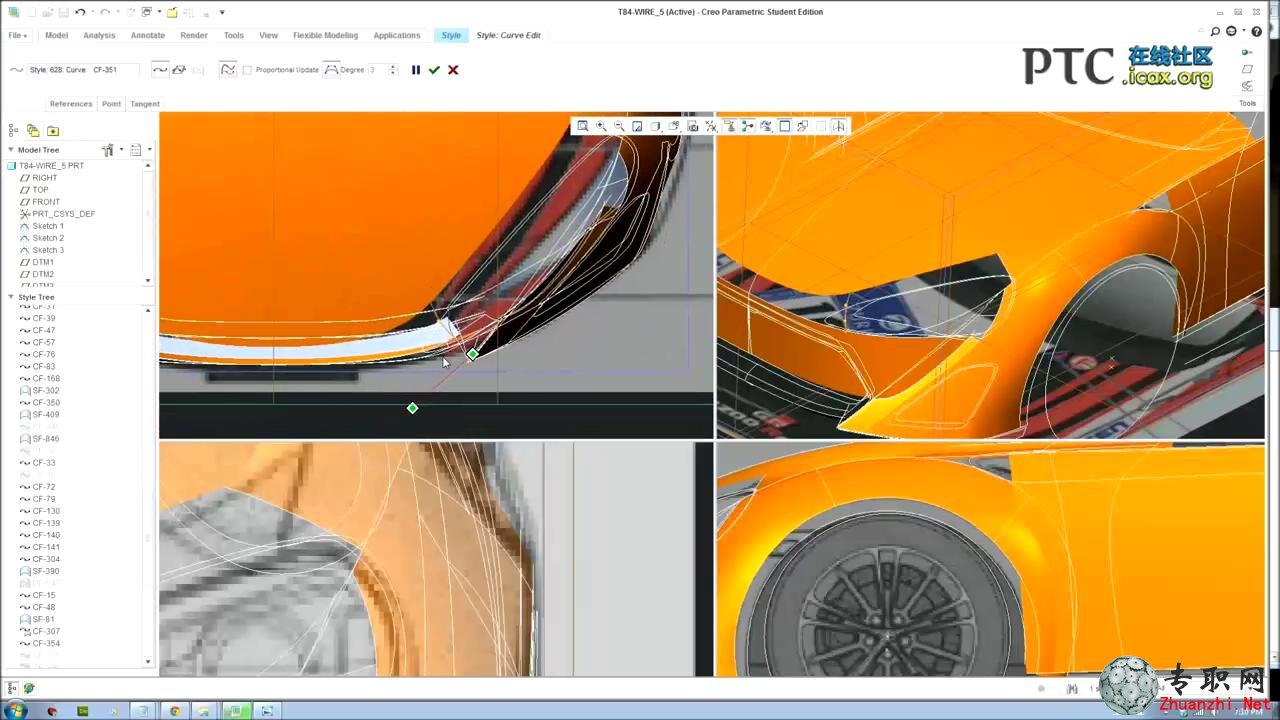Toggle the Annotation Display icon

[x=729, y=126]
